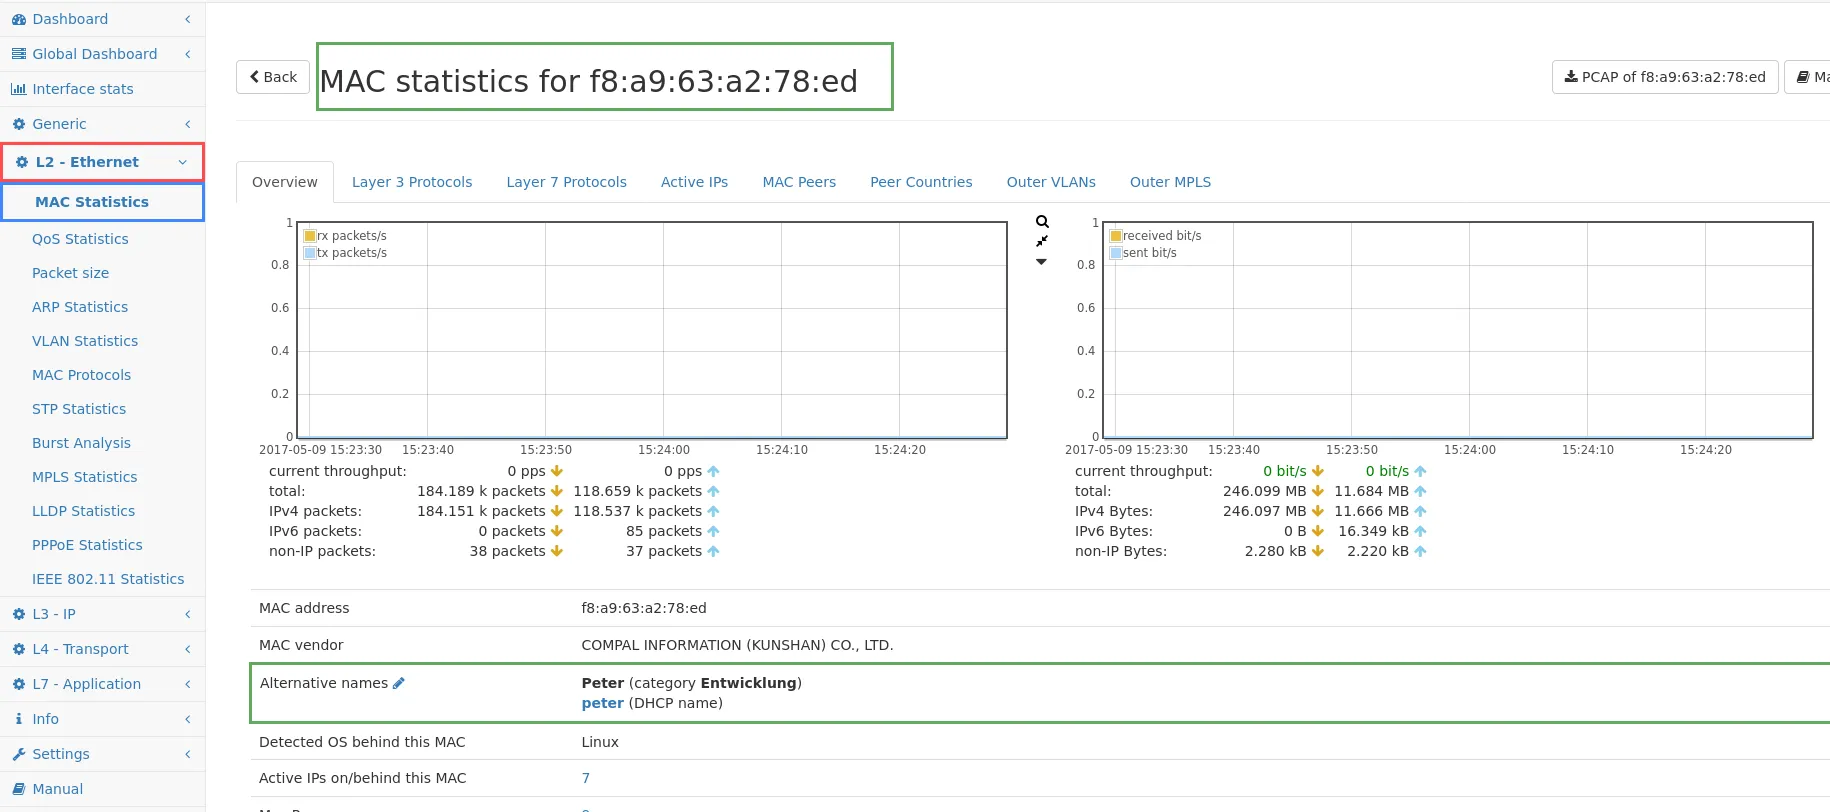
Task: Toggle the tx packets/s legend swatch
Action: point(310,253)
